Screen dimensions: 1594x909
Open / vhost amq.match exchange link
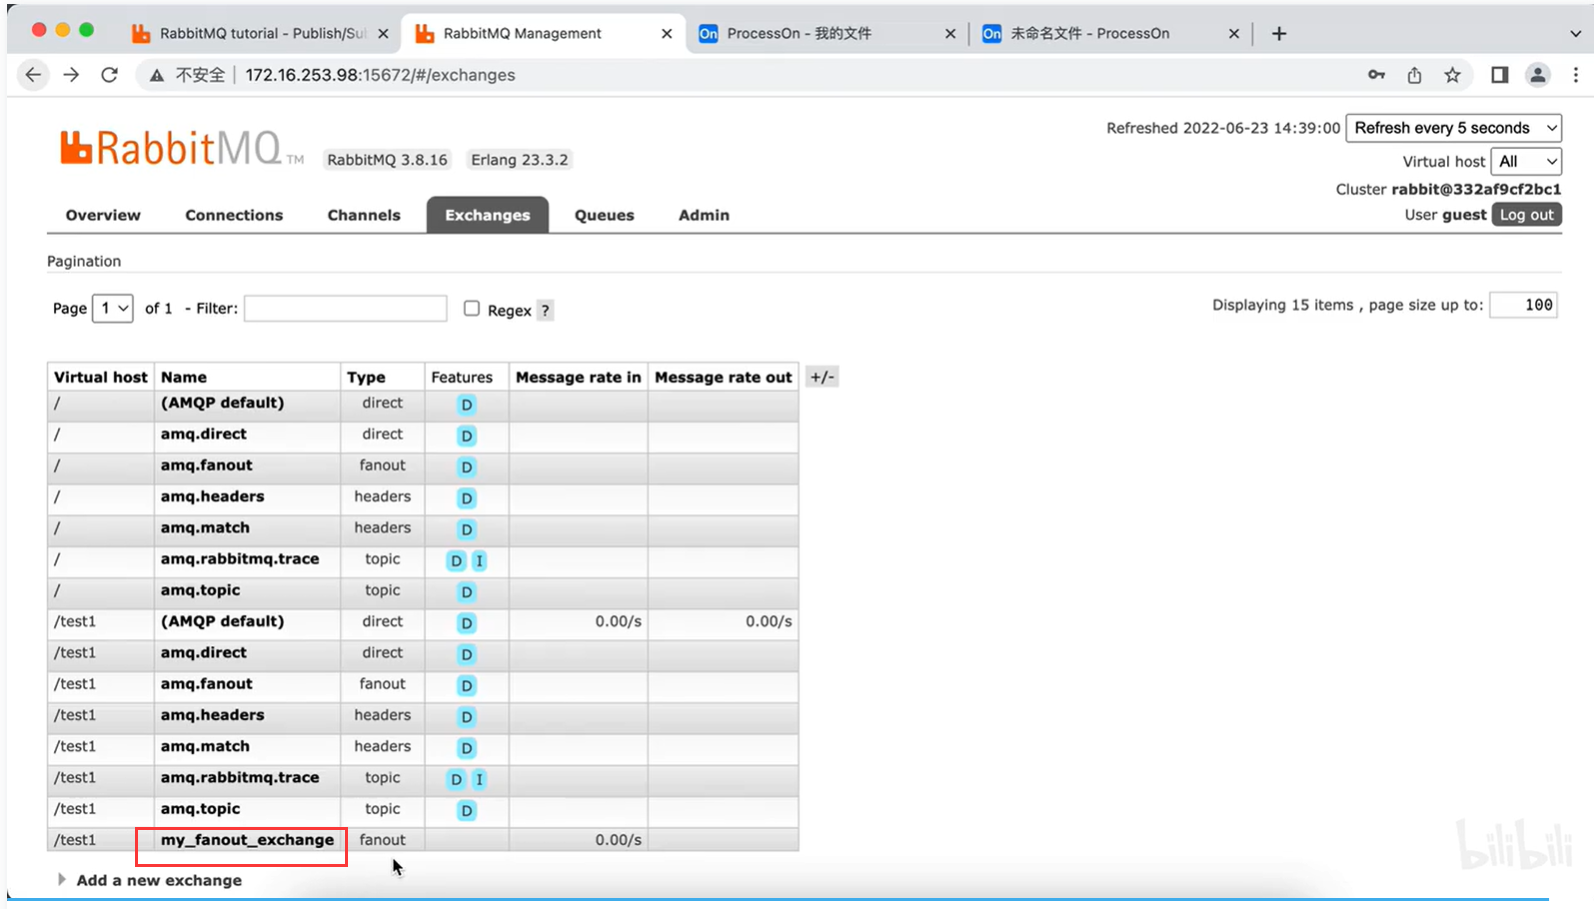(205, 528)
